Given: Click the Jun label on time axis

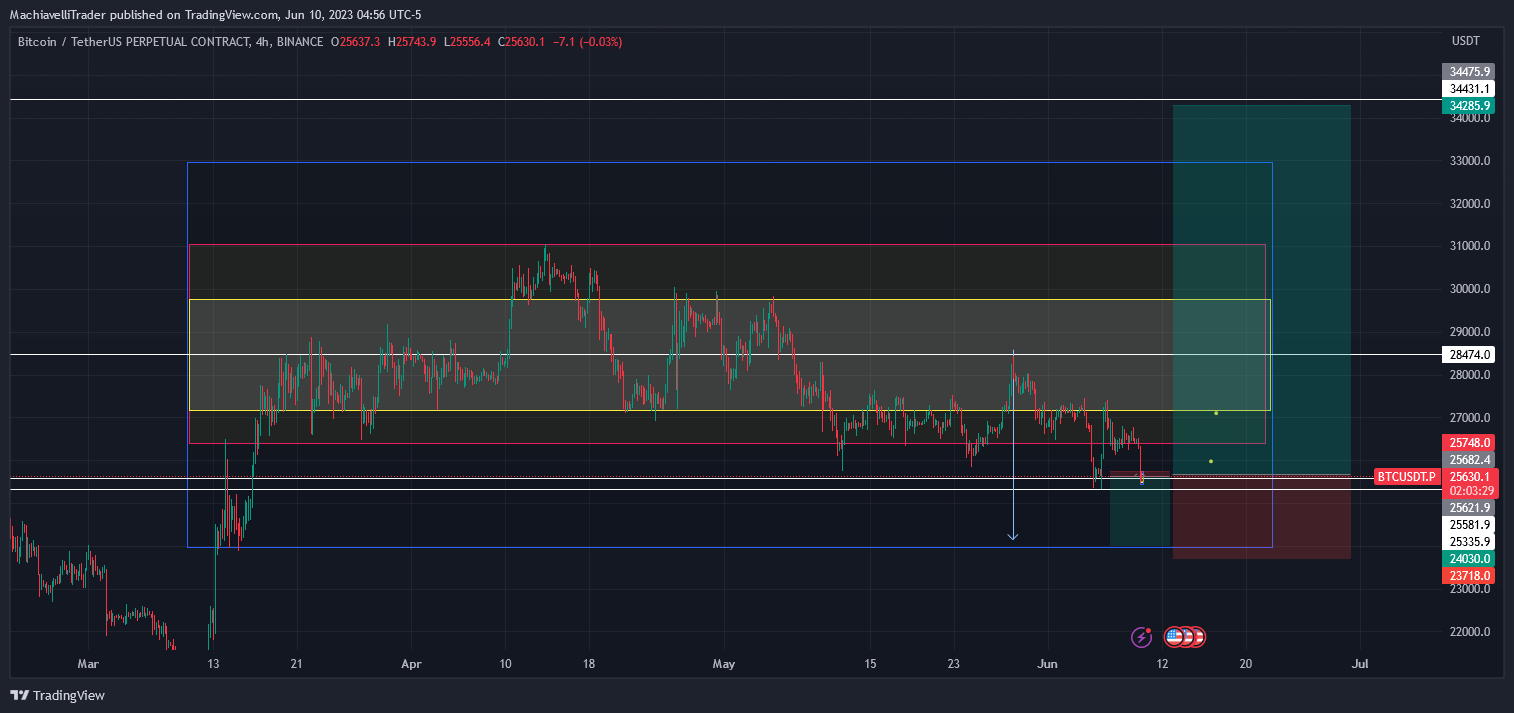Looking at the screenshot, I should click(x=1047, y=663).
